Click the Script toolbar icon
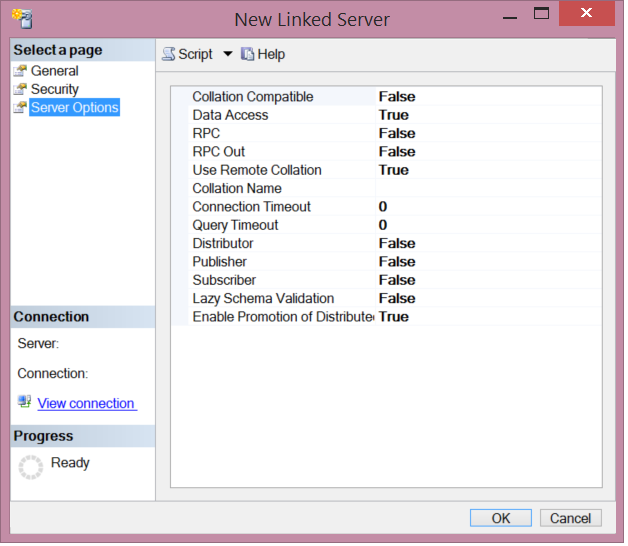 169,54
